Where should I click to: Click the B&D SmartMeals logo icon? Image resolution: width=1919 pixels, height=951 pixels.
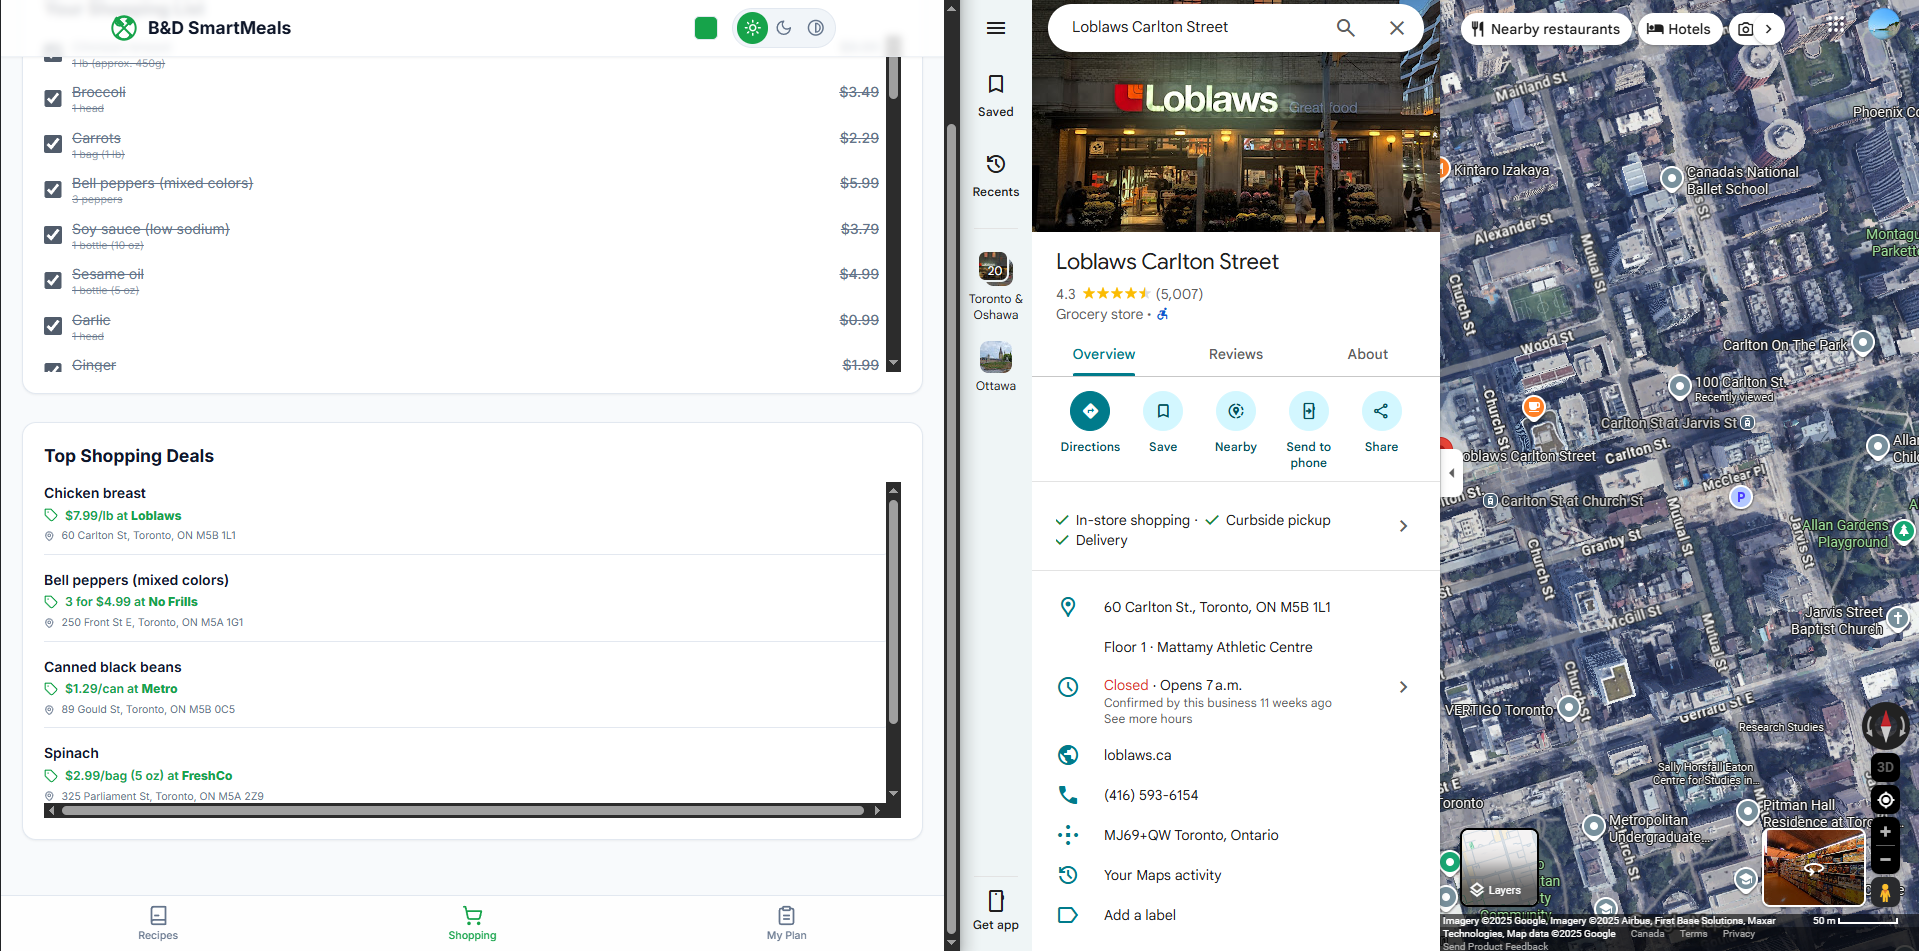(x=124, y=28)
